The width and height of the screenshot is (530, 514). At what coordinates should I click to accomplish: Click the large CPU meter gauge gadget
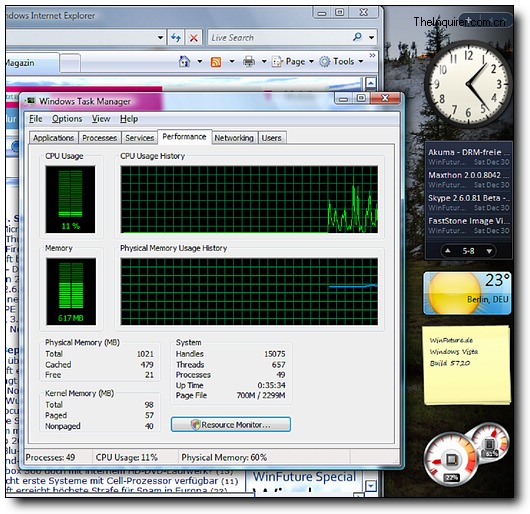(x=451, y=461)
